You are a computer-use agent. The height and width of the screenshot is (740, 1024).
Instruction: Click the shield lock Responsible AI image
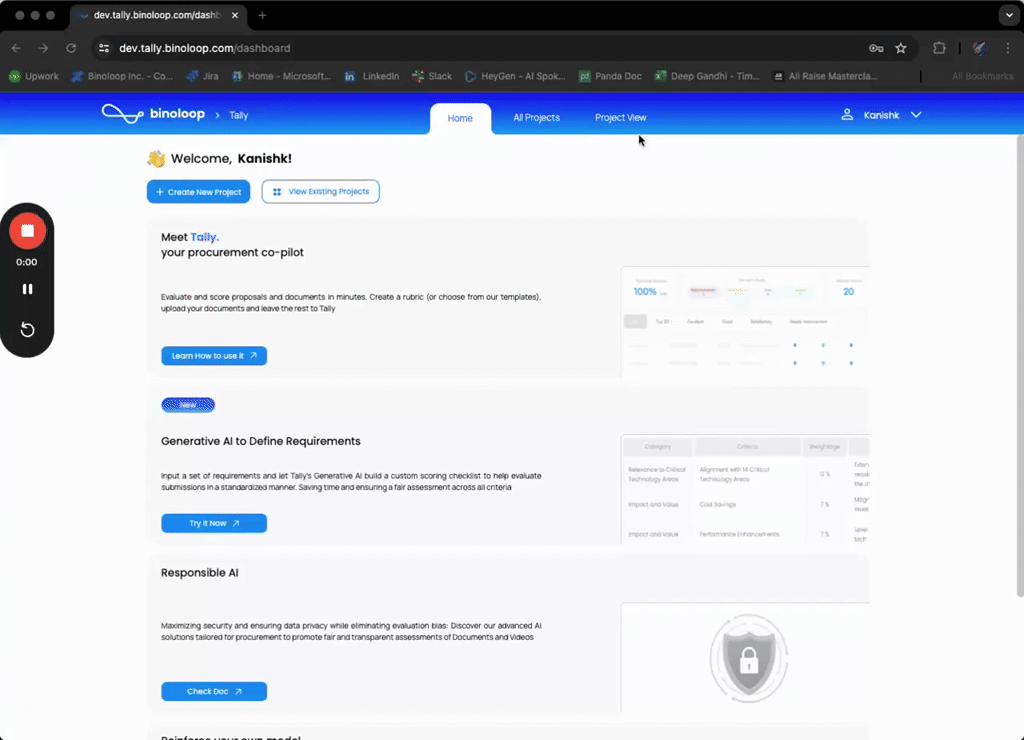point(748,658)
